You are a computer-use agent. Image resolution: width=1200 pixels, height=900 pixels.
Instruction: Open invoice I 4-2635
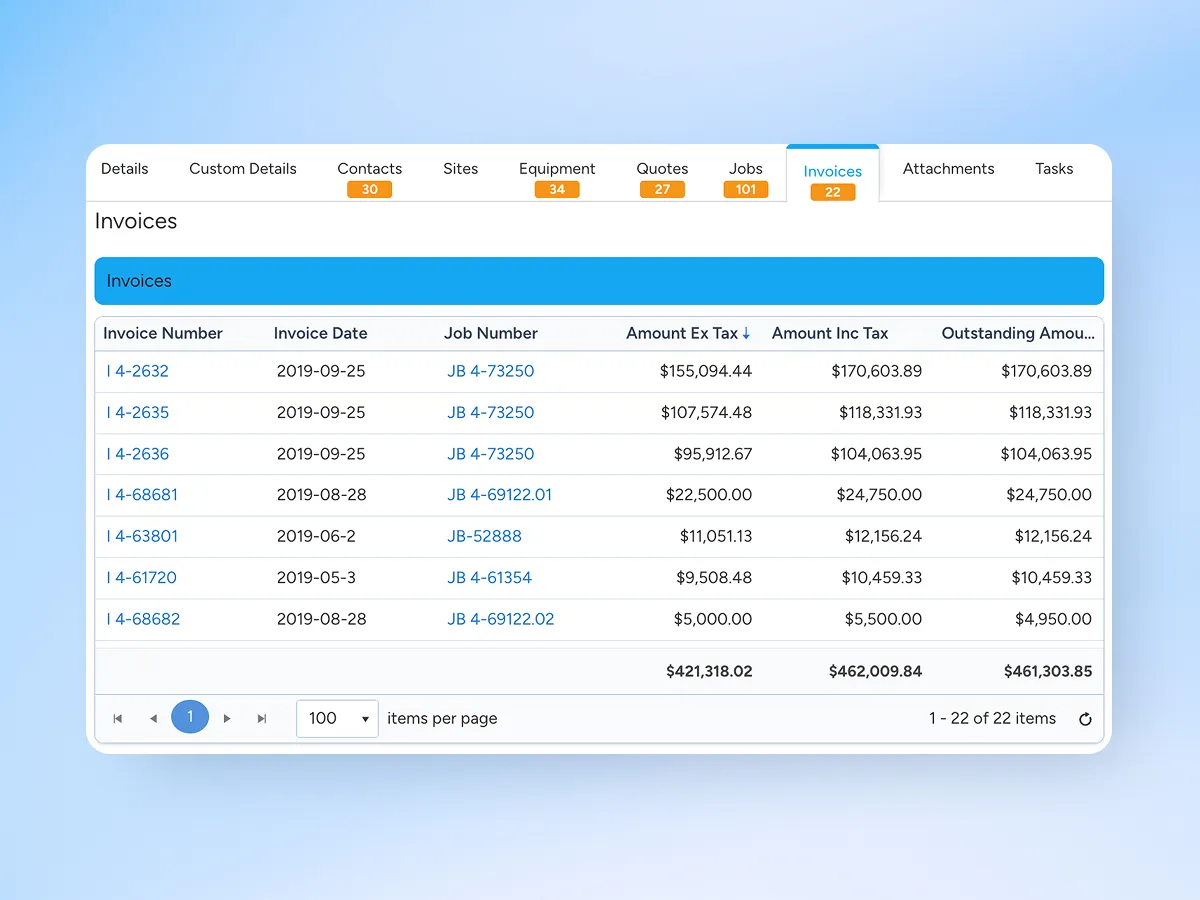pyautogui.click(x=138, y=412)
